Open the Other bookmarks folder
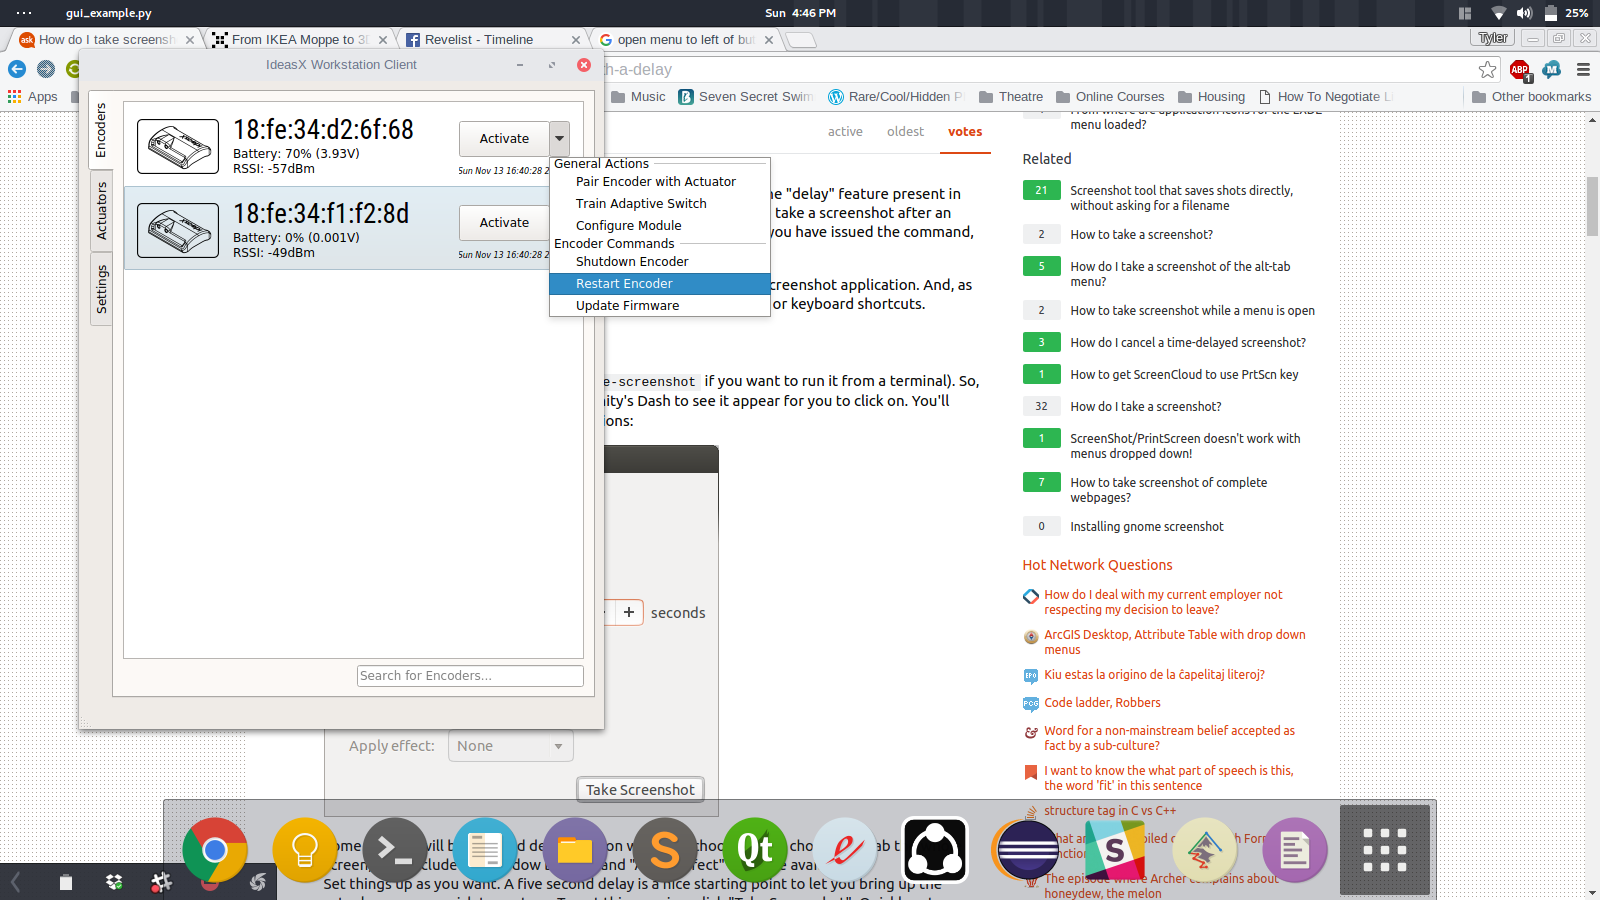The height and width of the screenshot is (900, 1600). [1531, 97]
